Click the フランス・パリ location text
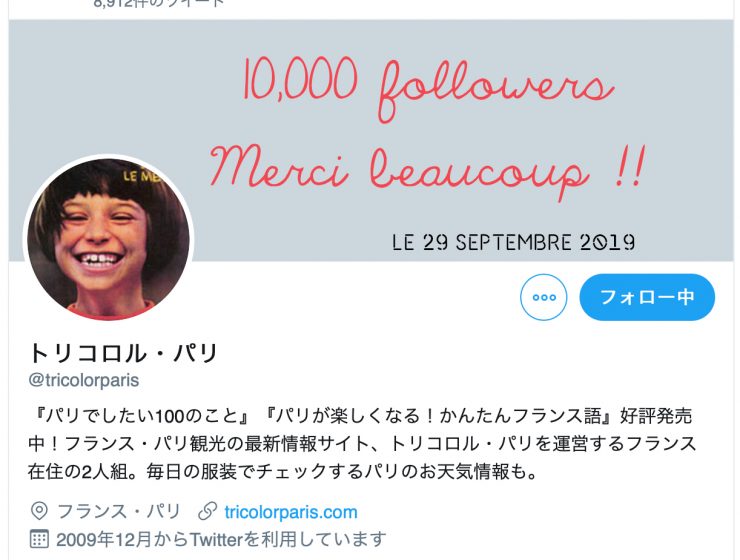 119,512
